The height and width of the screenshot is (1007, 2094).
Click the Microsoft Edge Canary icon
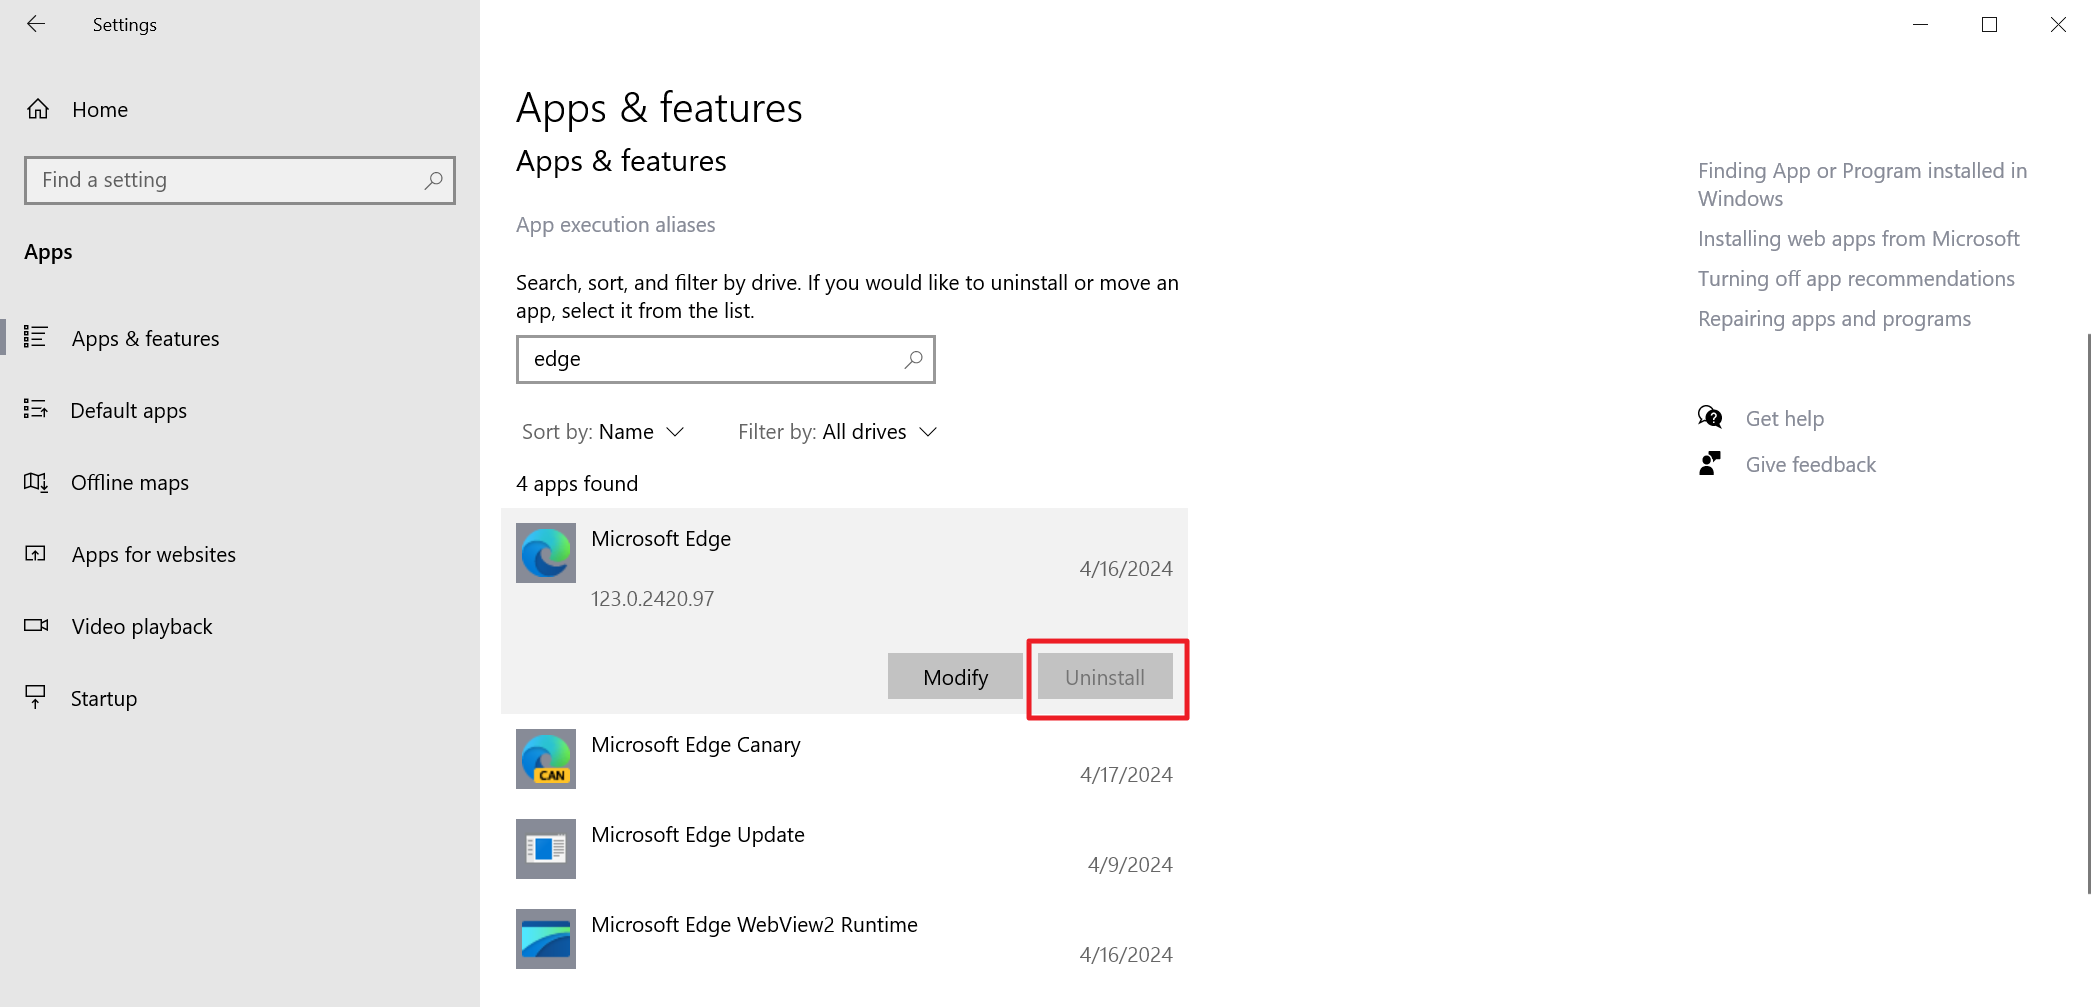click(x=546, y=759)
